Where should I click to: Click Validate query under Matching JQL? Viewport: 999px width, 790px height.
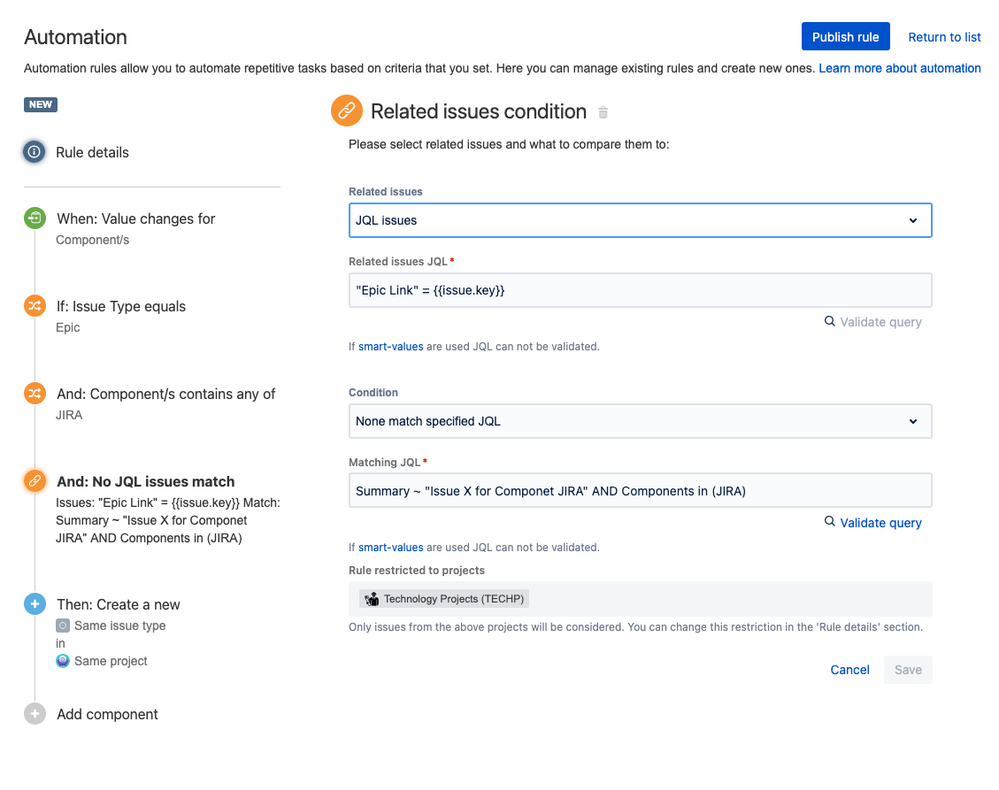[873, 522]
